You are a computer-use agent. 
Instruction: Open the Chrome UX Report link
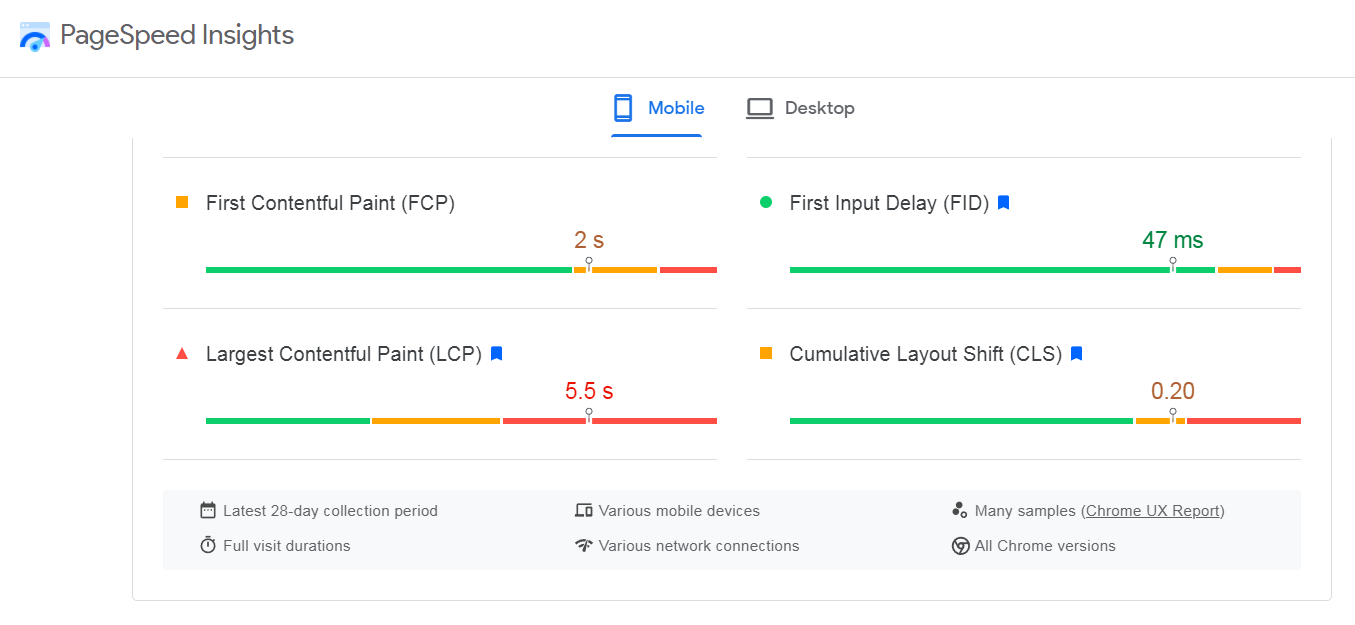pos(1153,511)
